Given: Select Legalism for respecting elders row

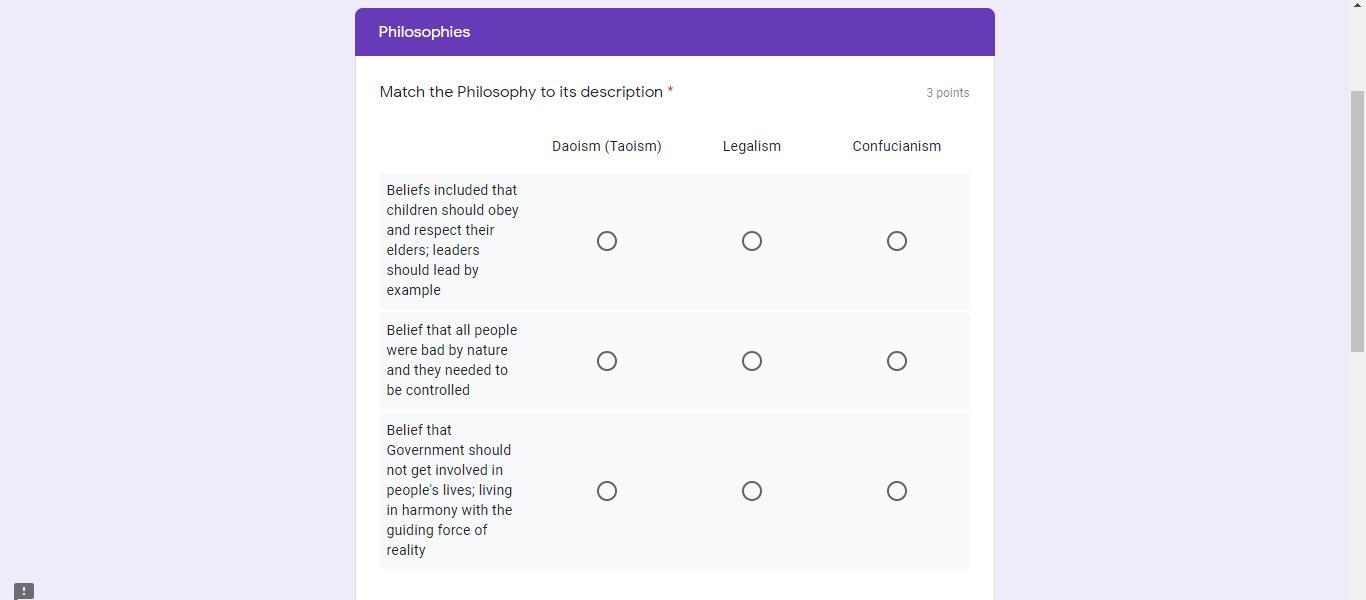Looking at the screenshot, I should (752, 241).
